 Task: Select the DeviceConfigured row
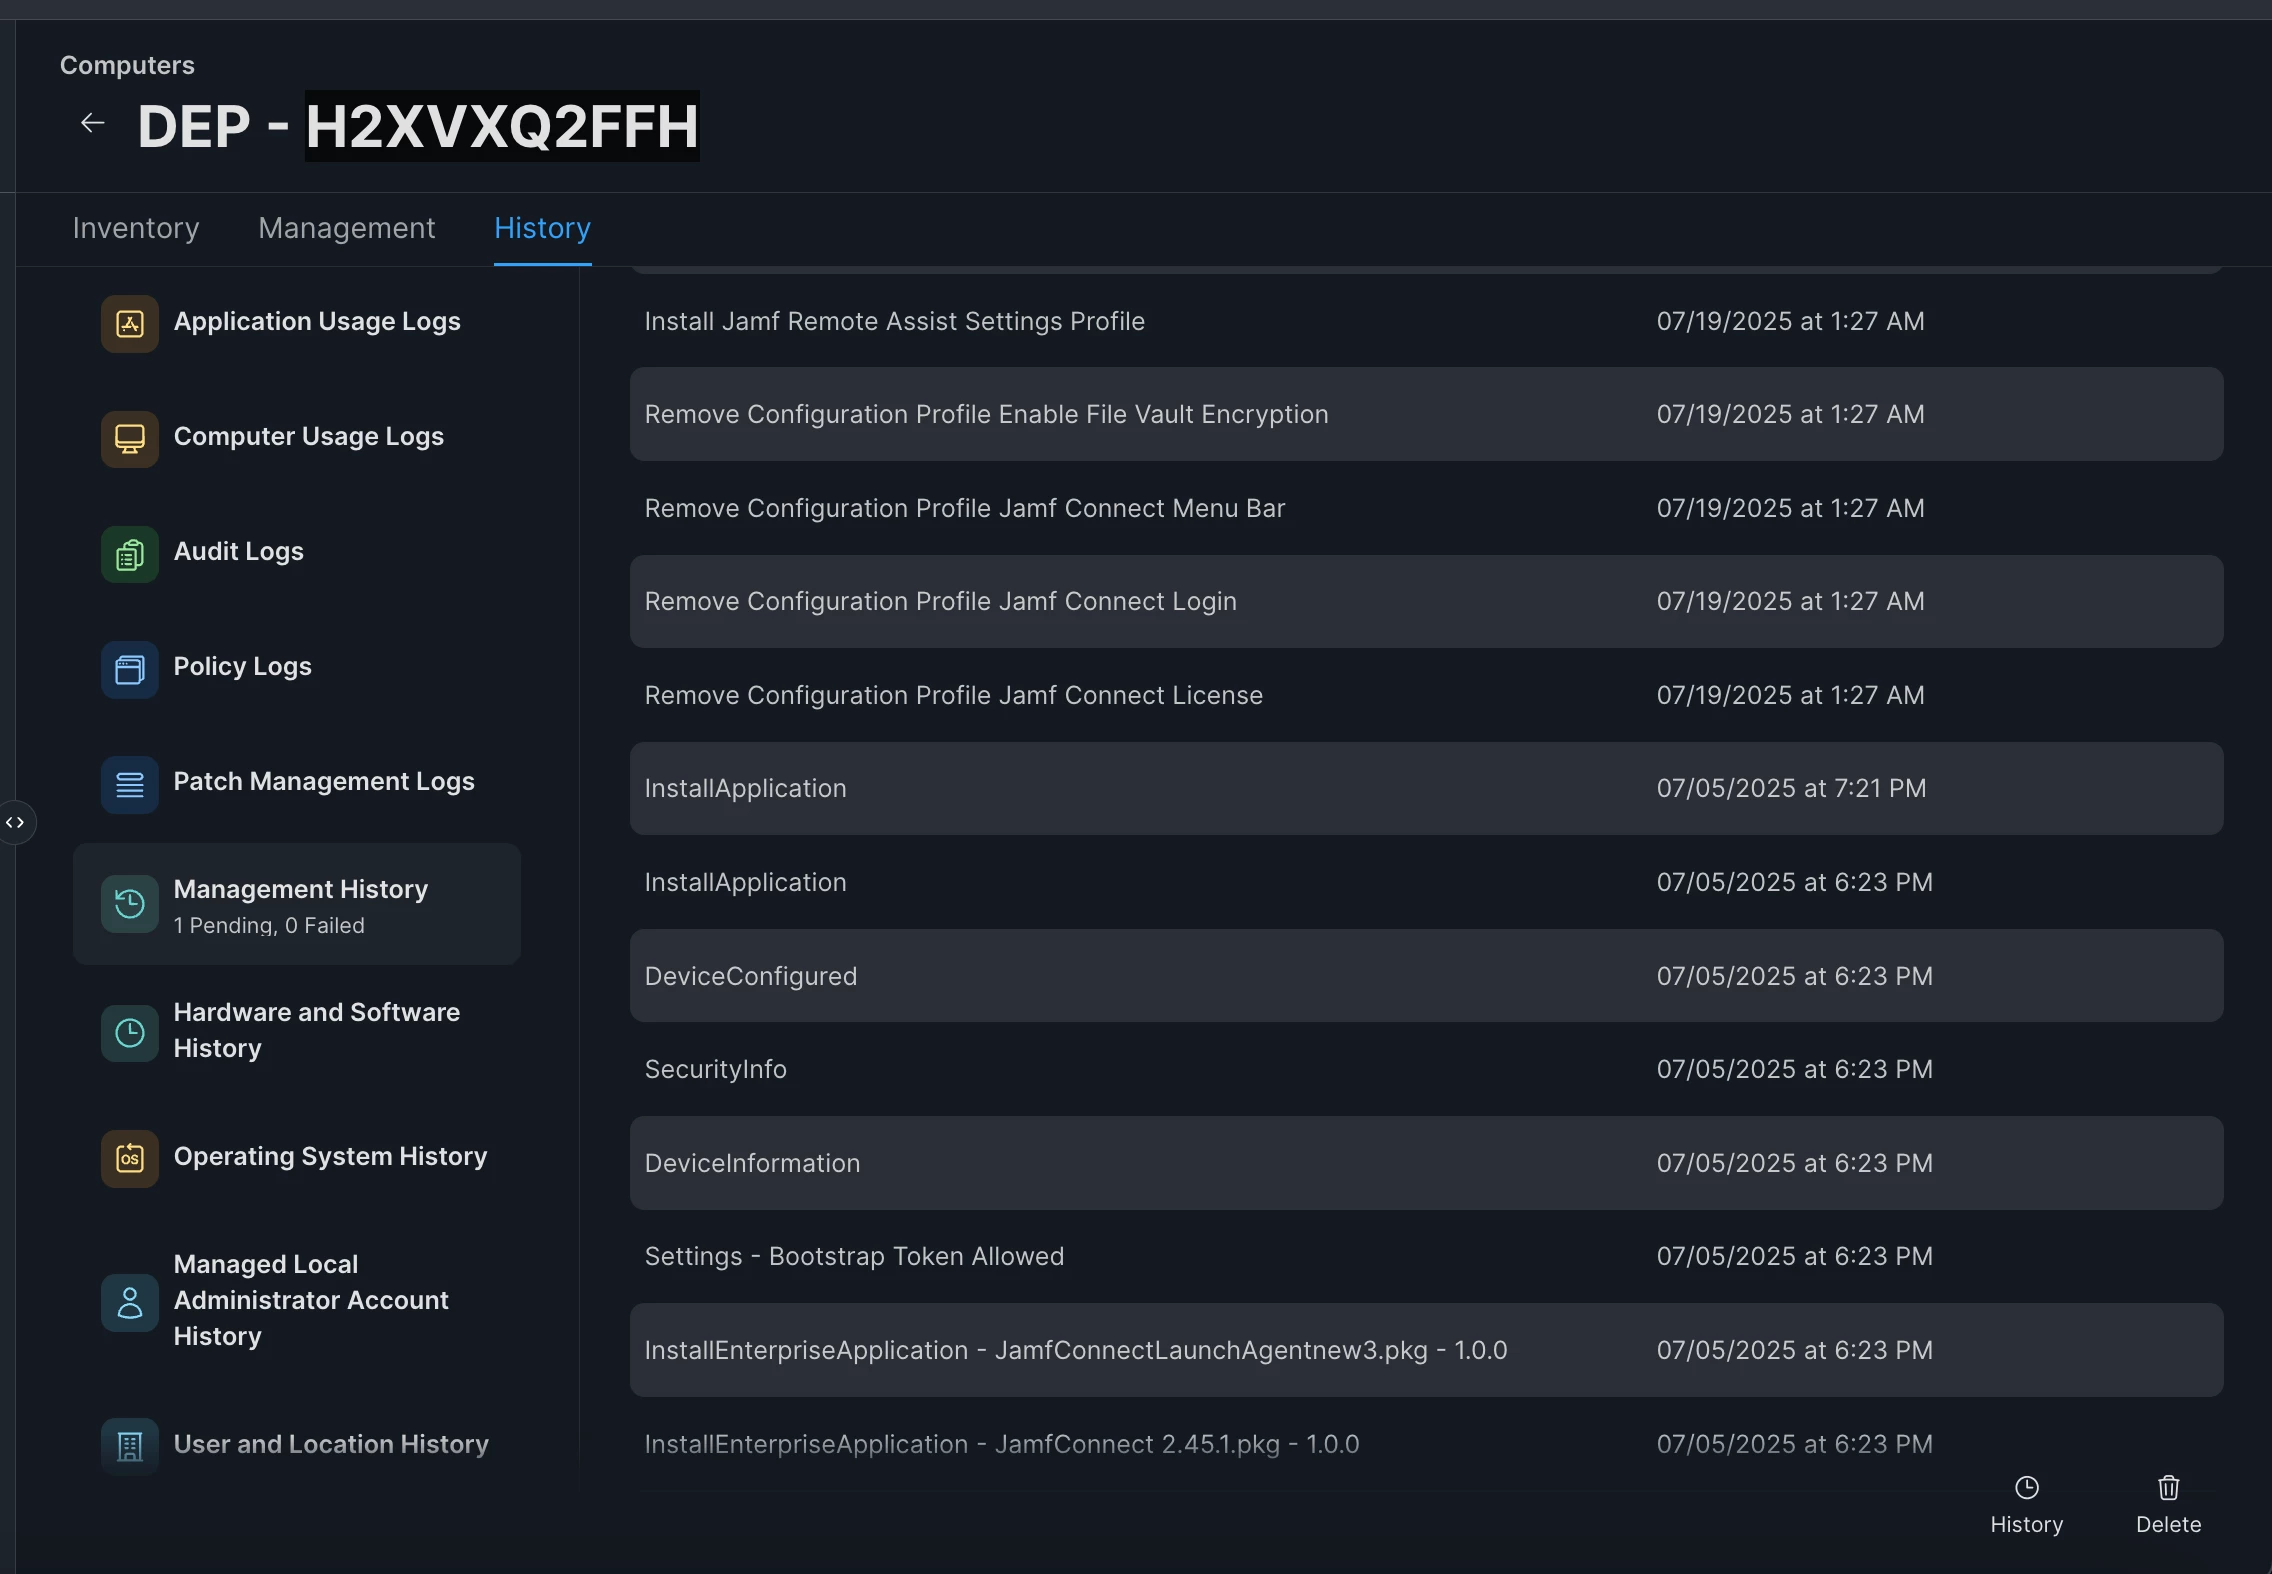(1426, 976)
